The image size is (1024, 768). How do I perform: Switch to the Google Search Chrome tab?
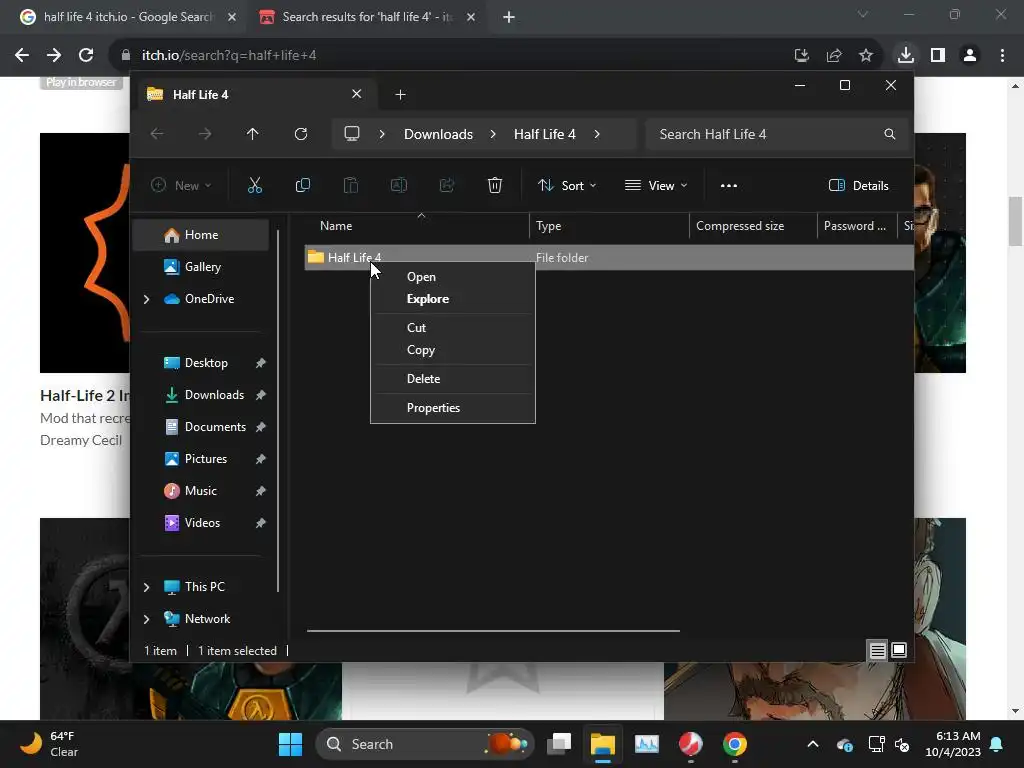tap(127, 17)
